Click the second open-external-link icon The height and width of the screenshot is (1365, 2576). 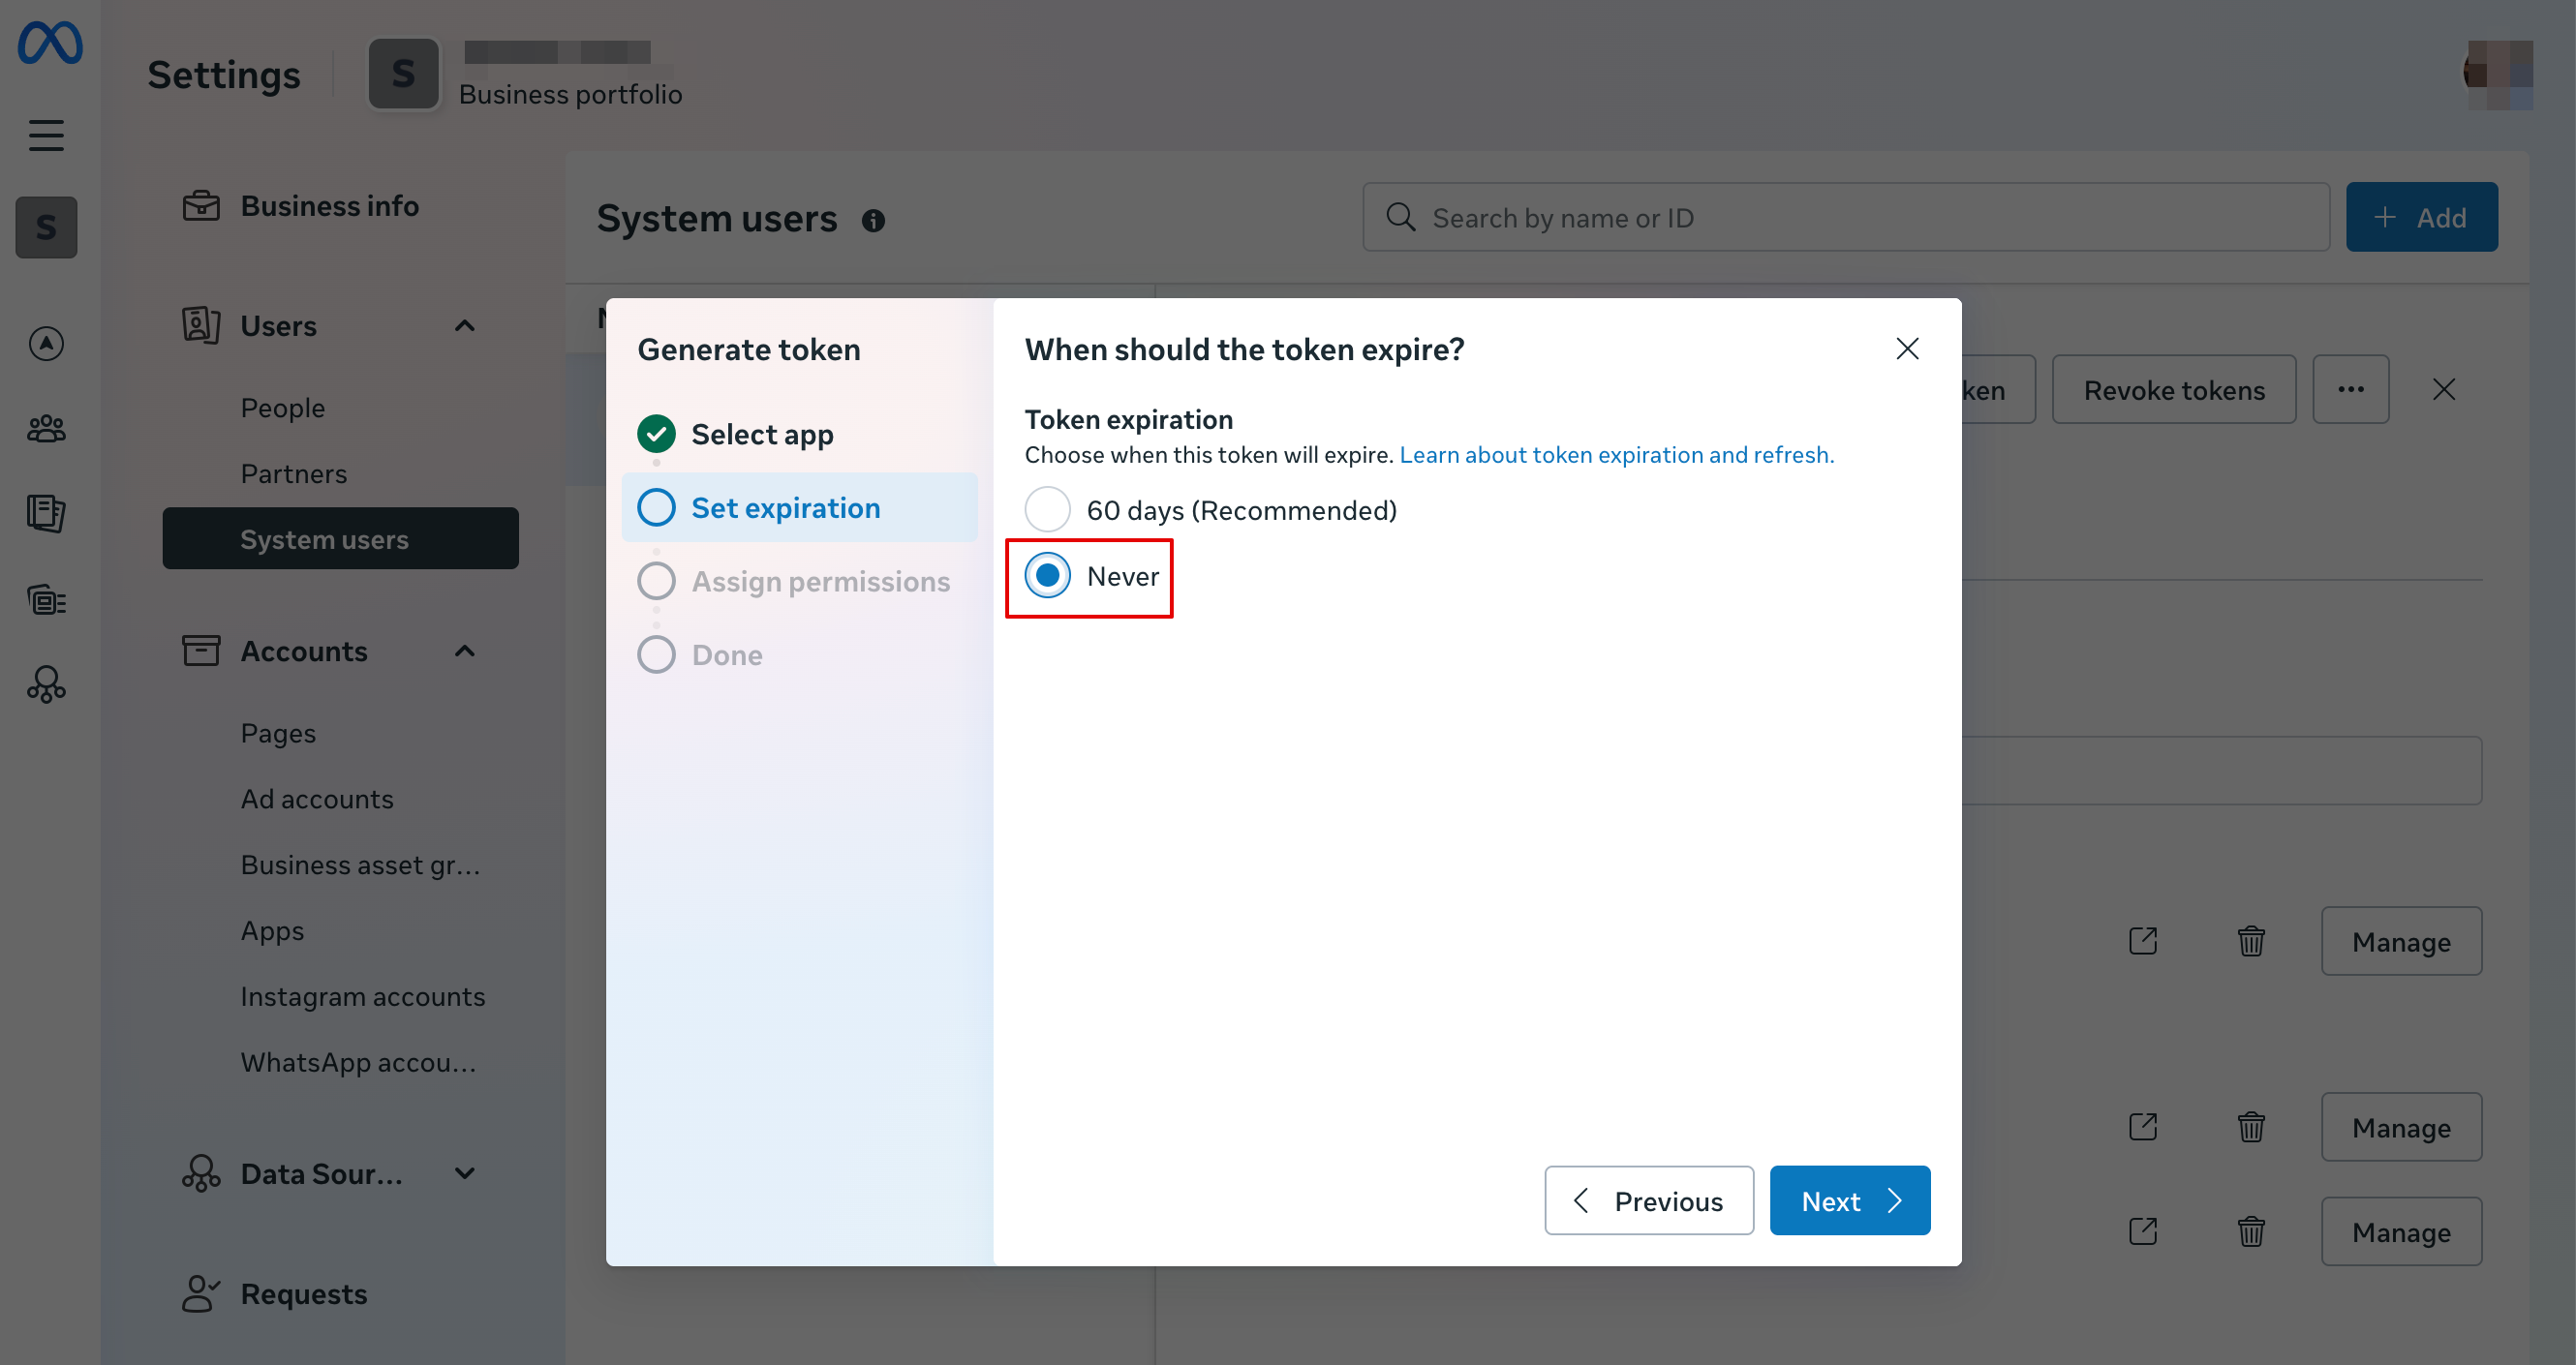tap(2142, 1127)
